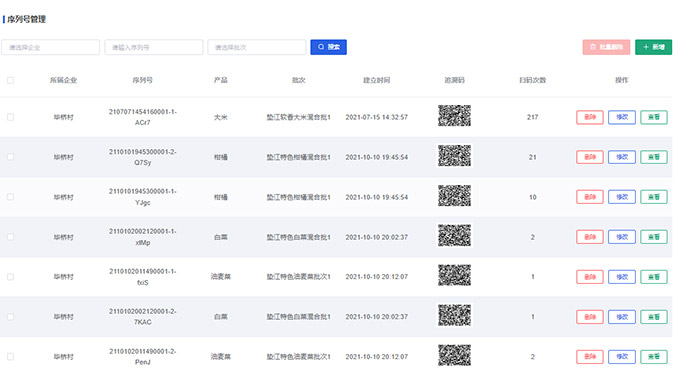Open QR code for serial ending 7KAC
680x368 pixels.
click(454, 315)
